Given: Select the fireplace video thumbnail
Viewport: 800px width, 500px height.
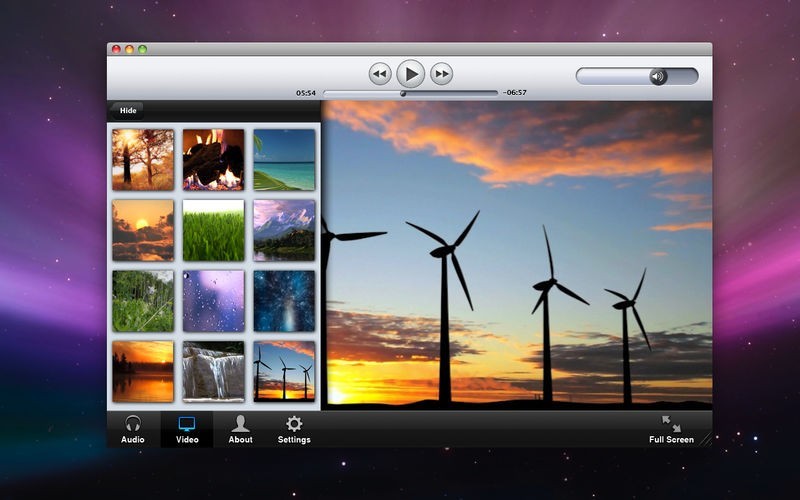Looking at the screenshot, I should pyautogui.click(x=214, y=160).
